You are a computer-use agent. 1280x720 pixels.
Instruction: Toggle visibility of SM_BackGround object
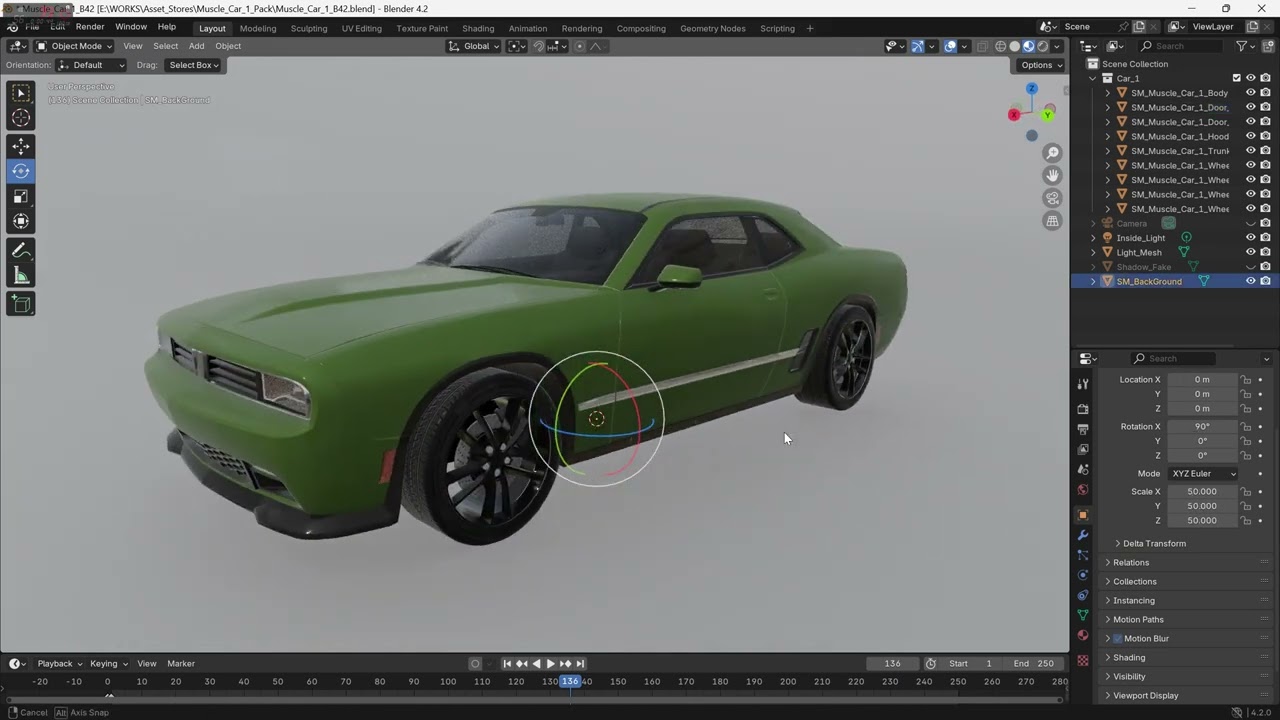tap(1250, 282)
